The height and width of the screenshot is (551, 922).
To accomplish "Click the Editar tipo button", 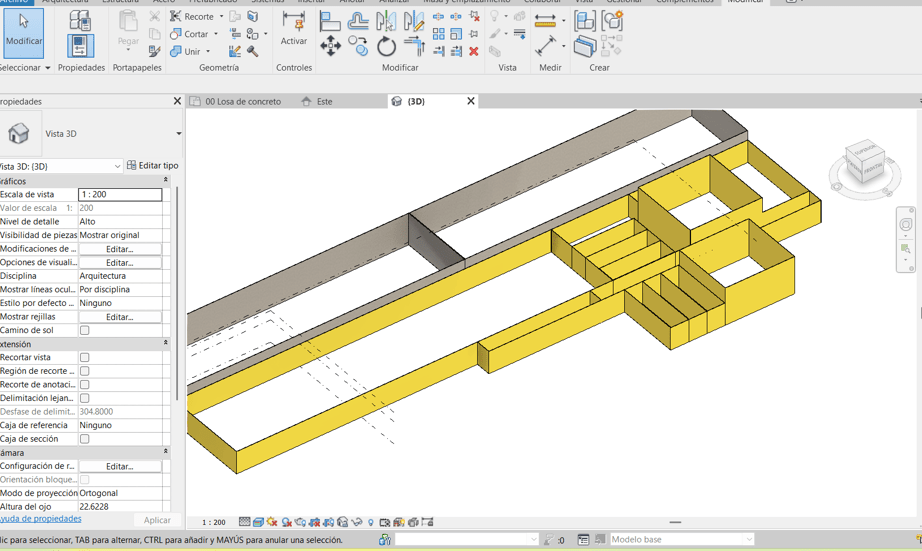I will 152,166.
